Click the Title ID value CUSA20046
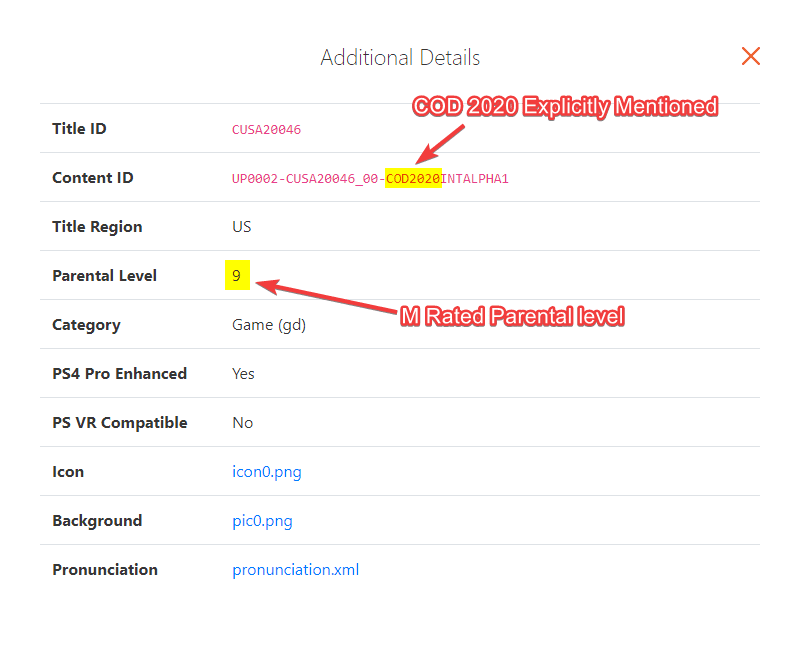The width and height of the screenshot is (800, 649). (x=266, y=130)
